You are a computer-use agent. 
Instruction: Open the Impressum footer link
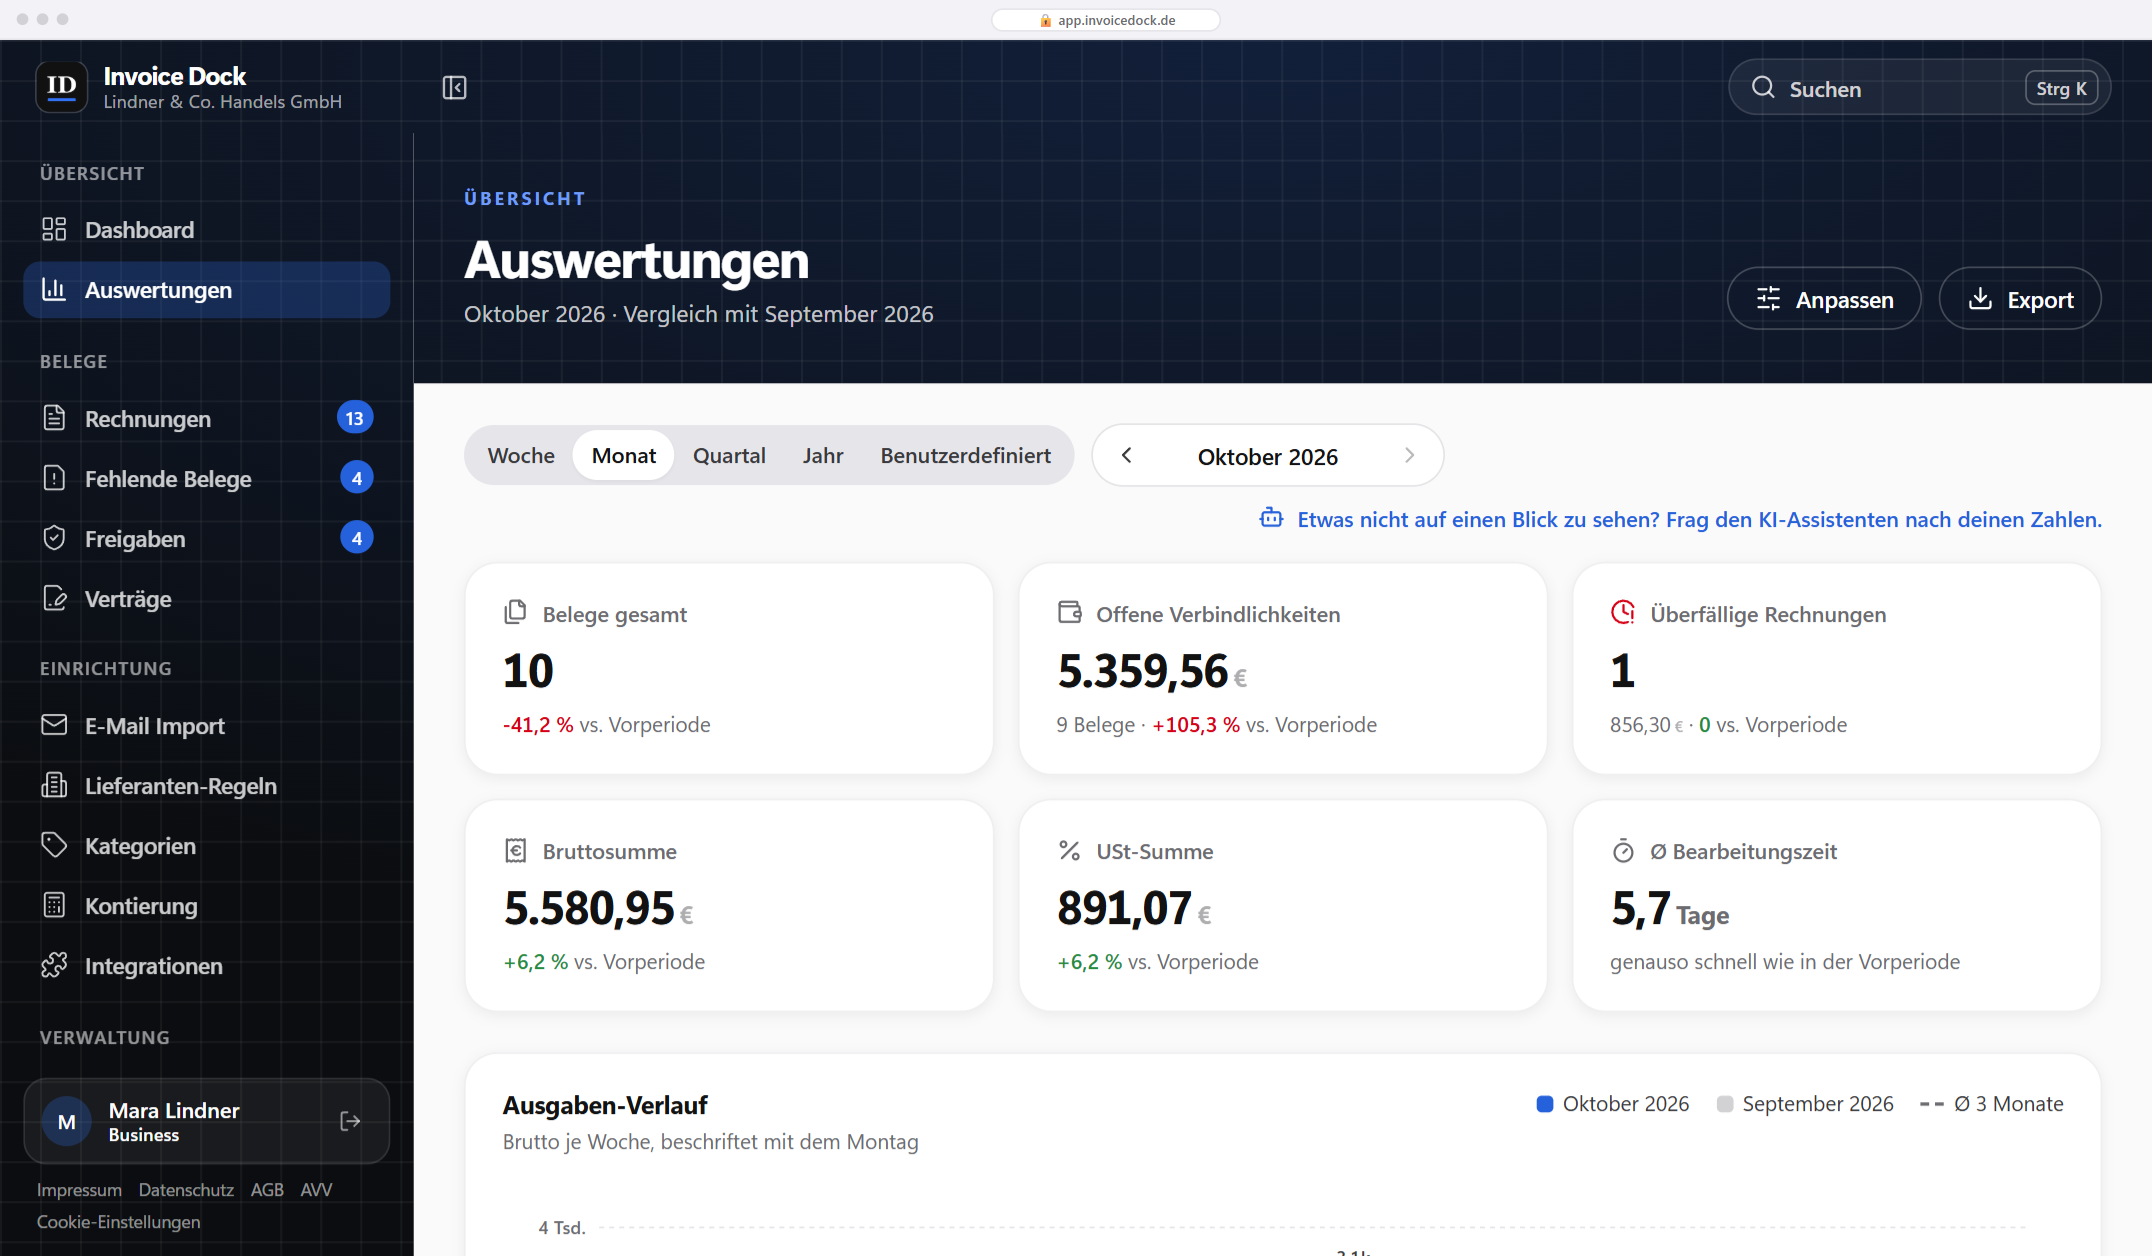(x=79, y=1190)
